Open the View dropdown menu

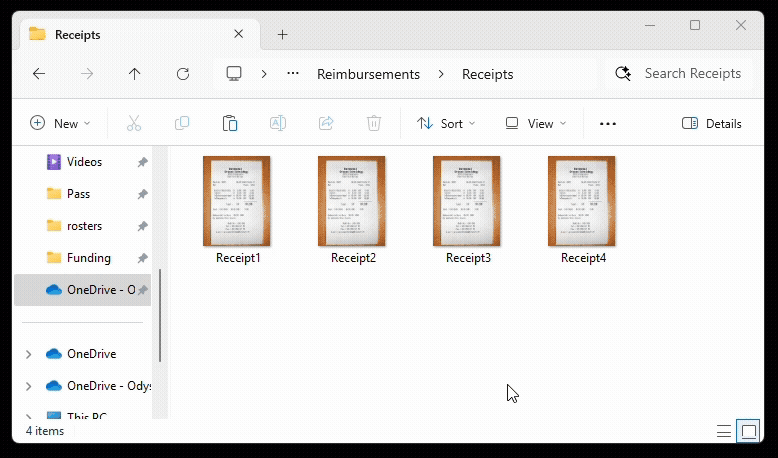(535, 123)
